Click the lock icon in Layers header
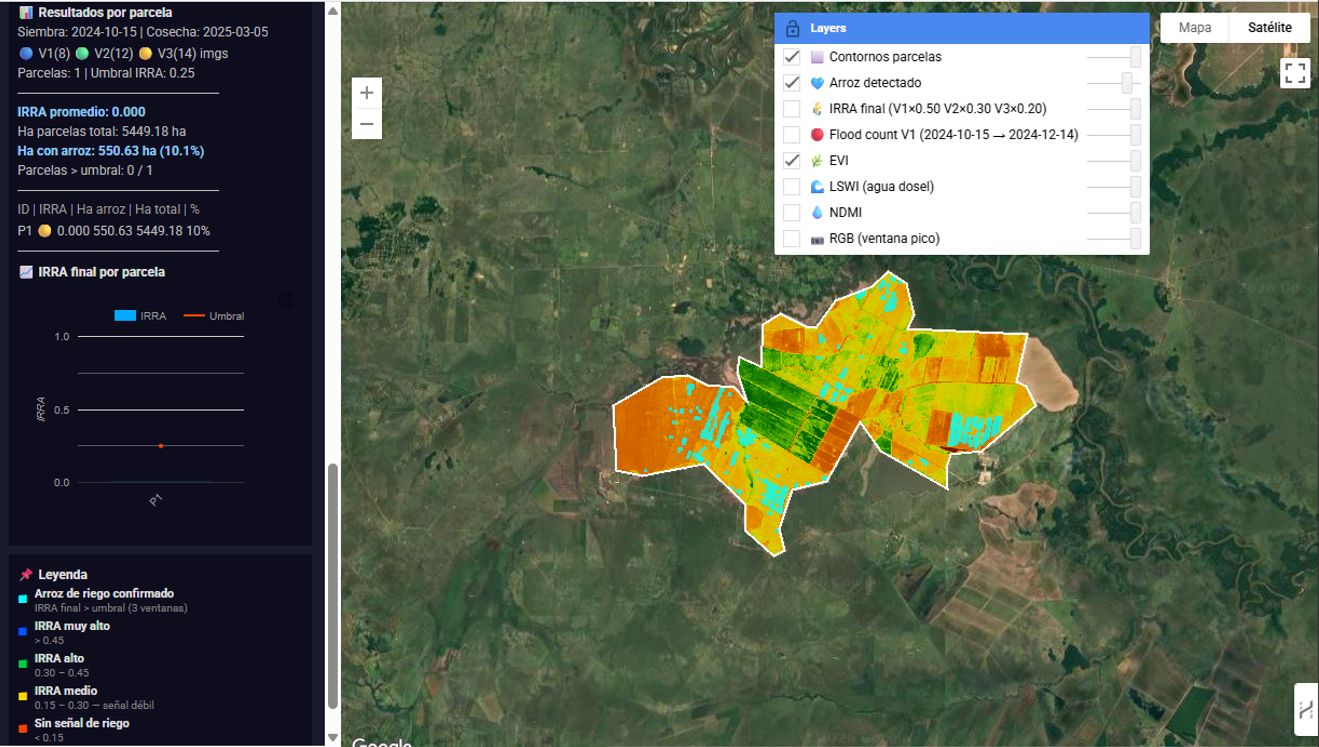 (x=792, y=29)
